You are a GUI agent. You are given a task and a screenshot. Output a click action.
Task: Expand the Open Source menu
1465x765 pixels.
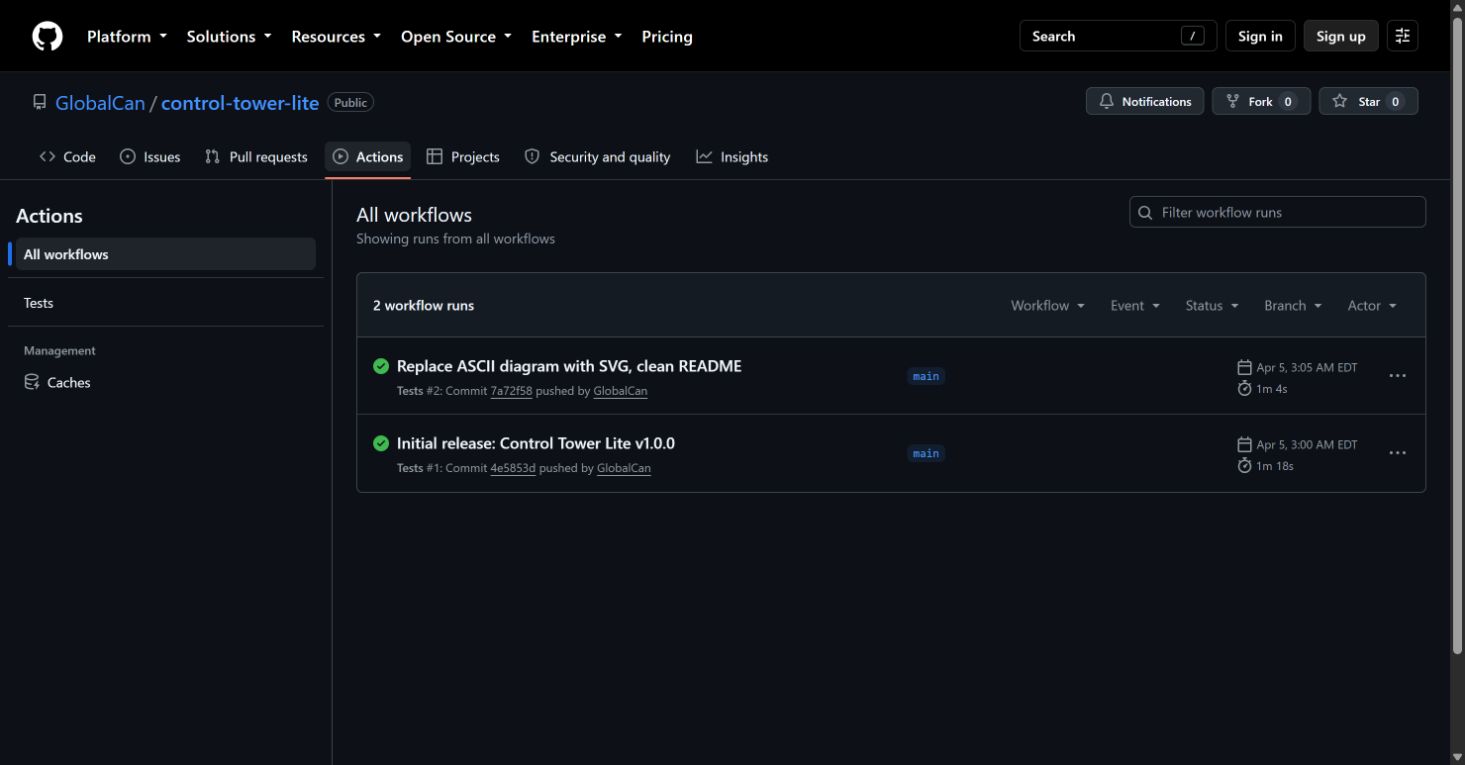456,36
